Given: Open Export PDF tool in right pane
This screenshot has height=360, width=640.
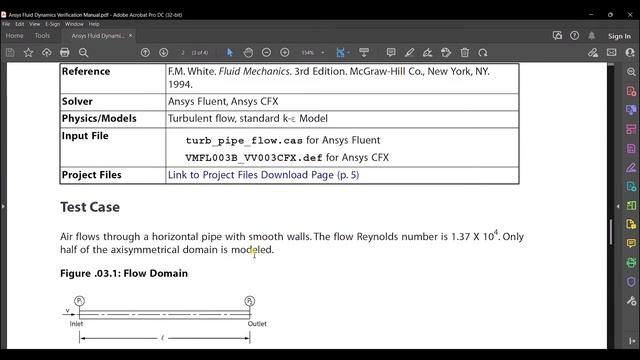Looking at the screenshot, I should point(631,187).
